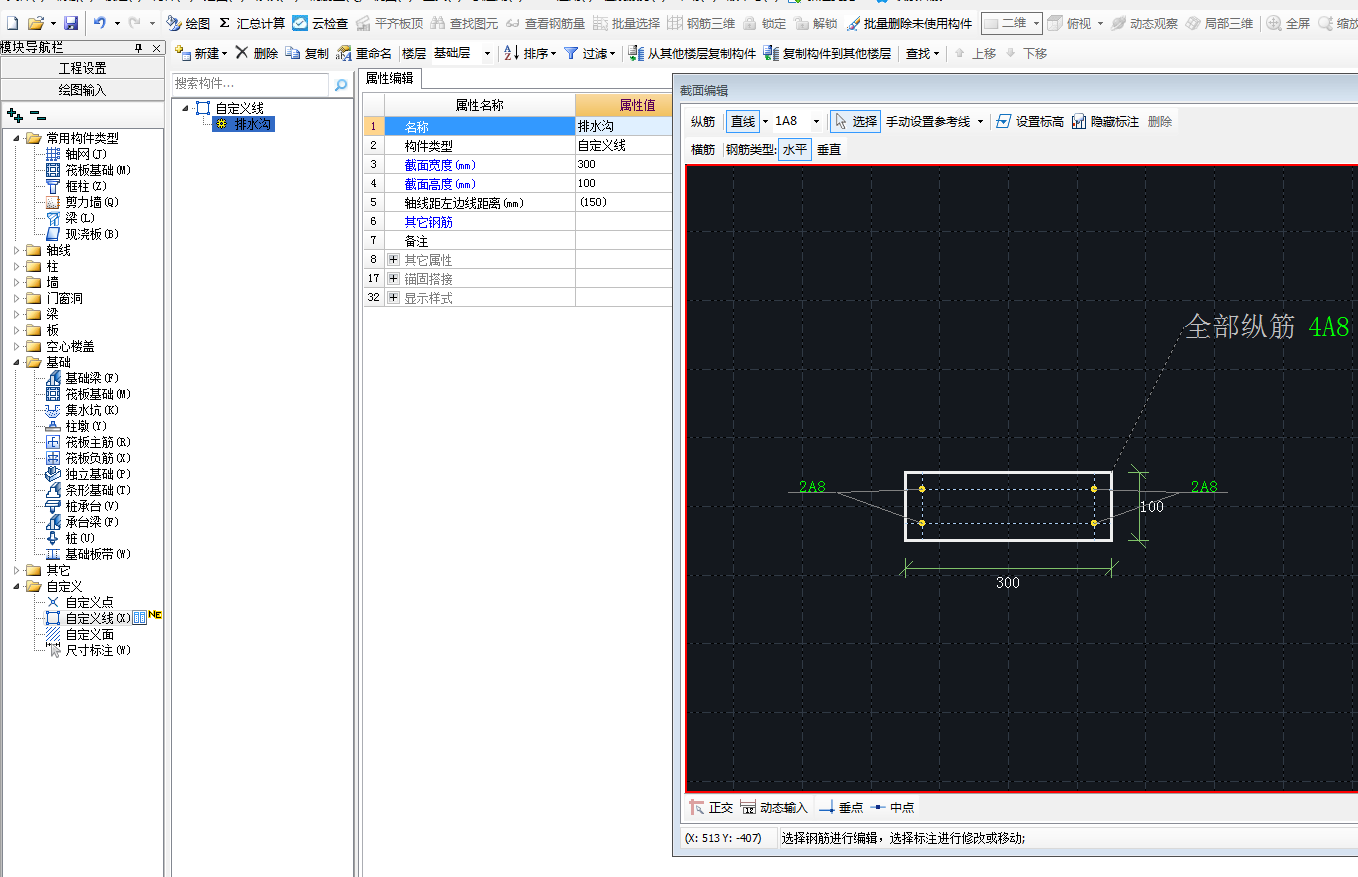Click 横筋 in the section editor
This screenshot has height=877, width=1358.
[703, 149]
